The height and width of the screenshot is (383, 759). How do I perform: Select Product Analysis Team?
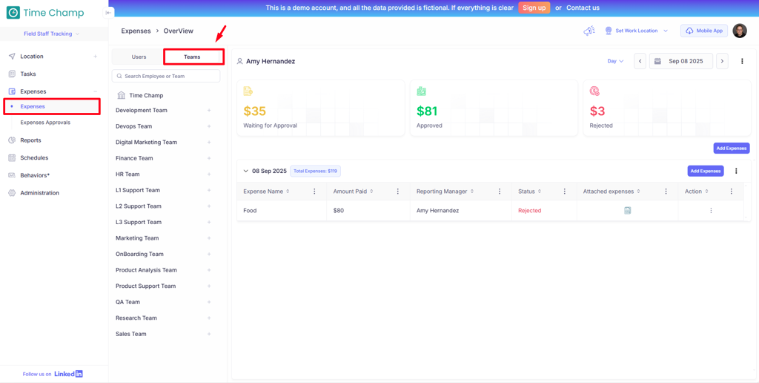(x=146, y=270)
